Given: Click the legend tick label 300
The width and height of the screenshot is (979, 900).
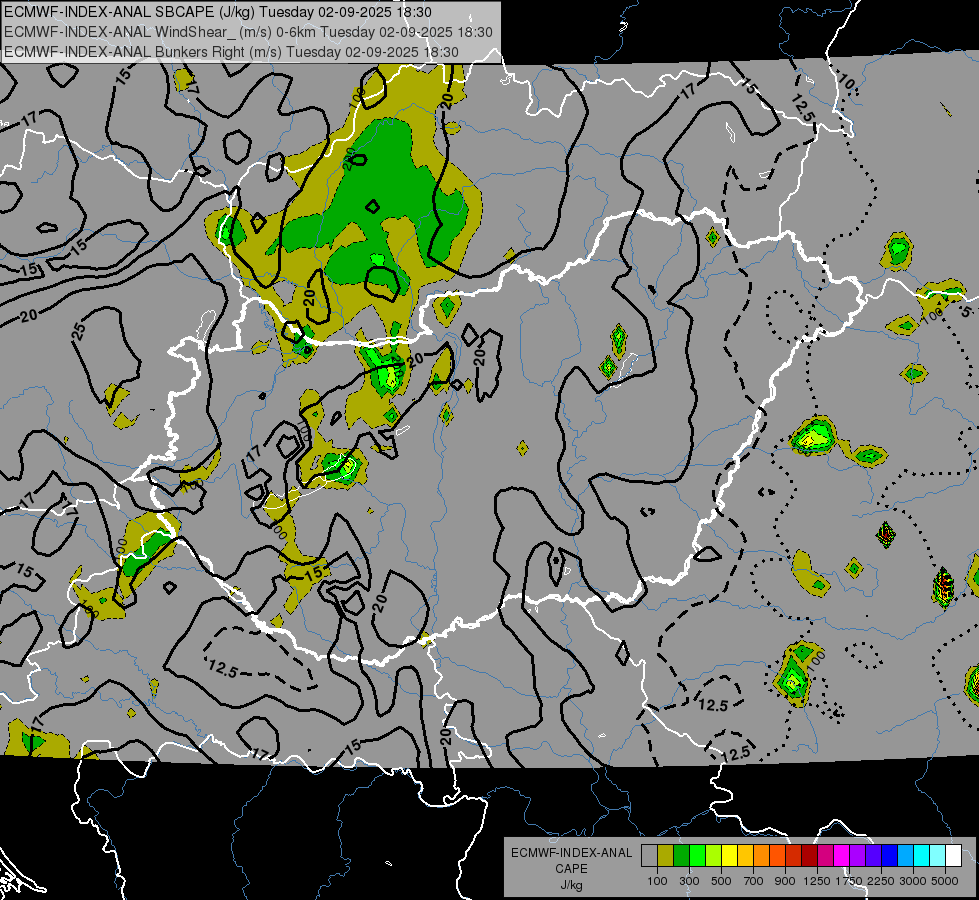Looking at the screenshot, I should (689, 881).
